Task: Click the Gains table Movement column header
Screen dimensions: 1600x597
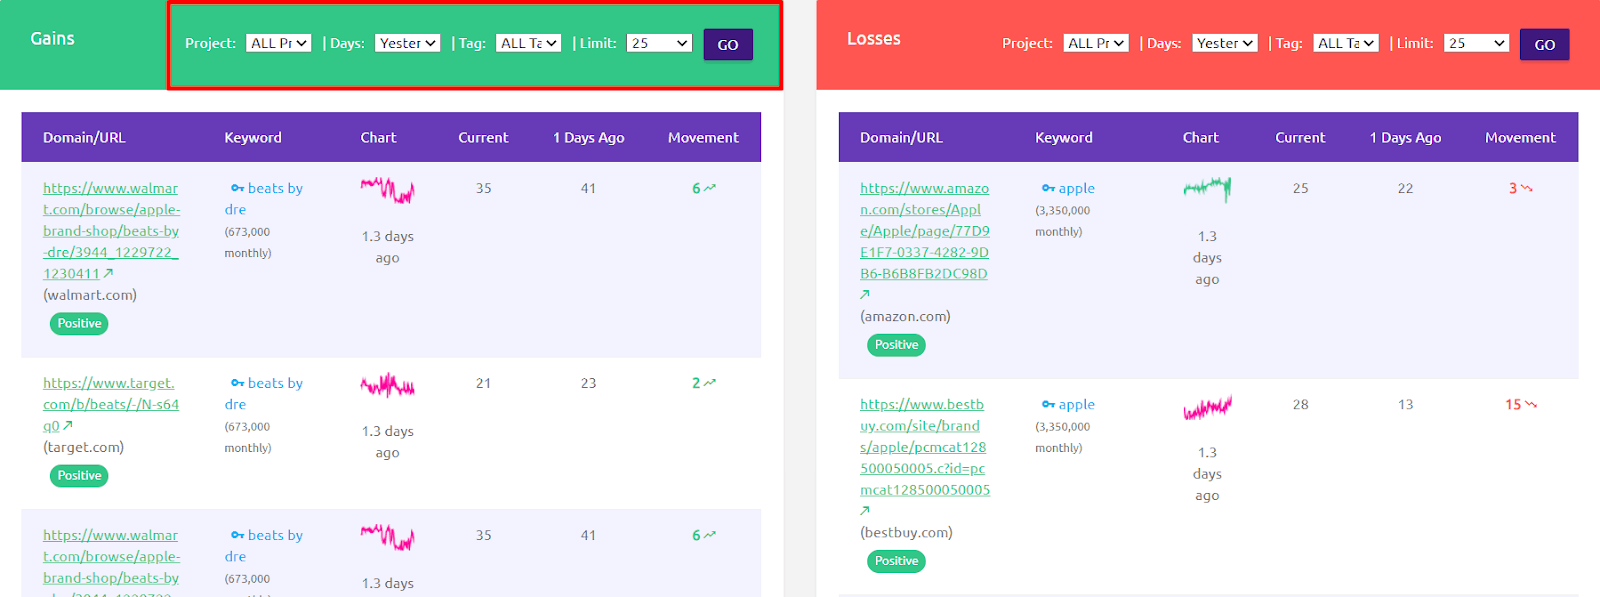Action: (703, 137)
